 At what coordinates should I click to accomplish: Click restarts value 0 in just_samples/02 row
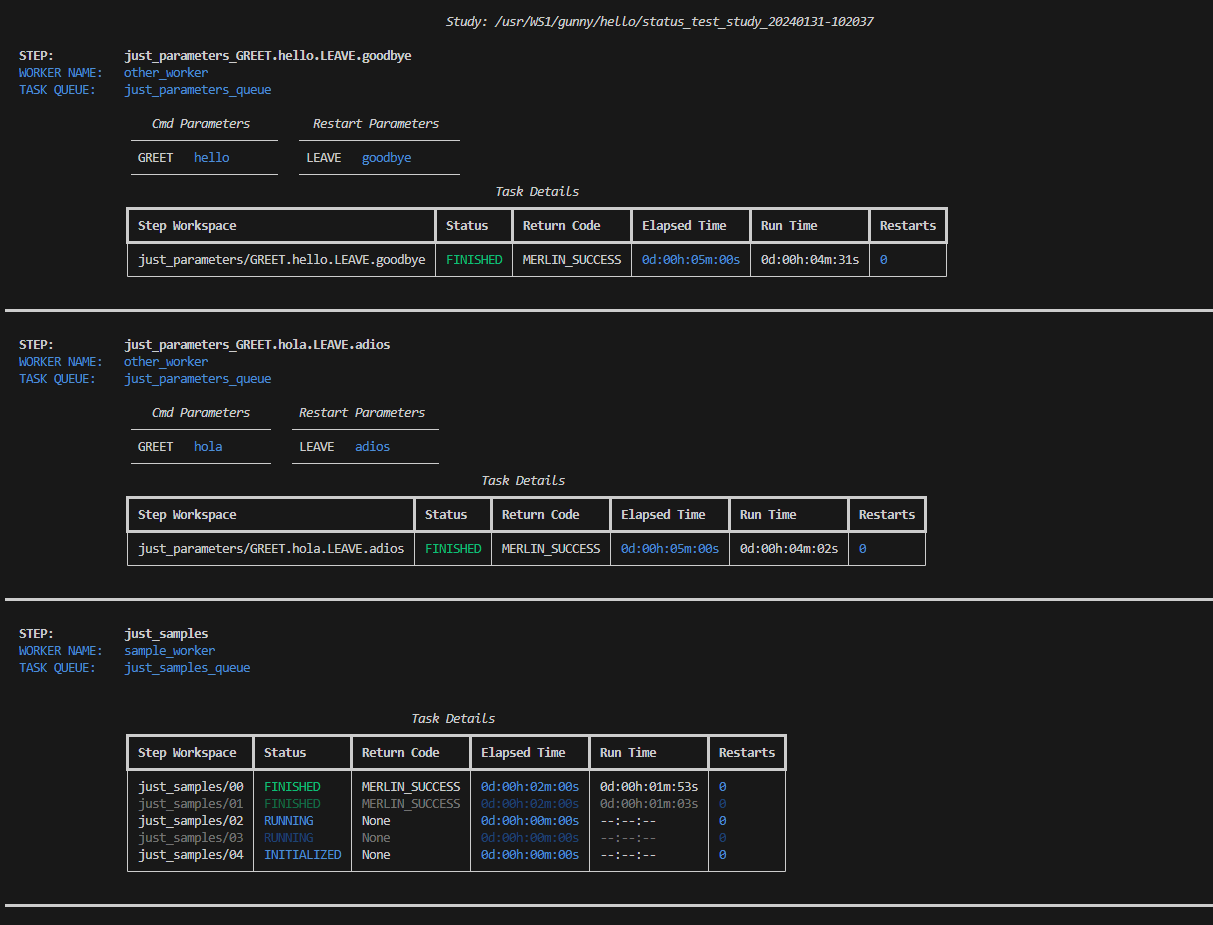click(723, 821)
